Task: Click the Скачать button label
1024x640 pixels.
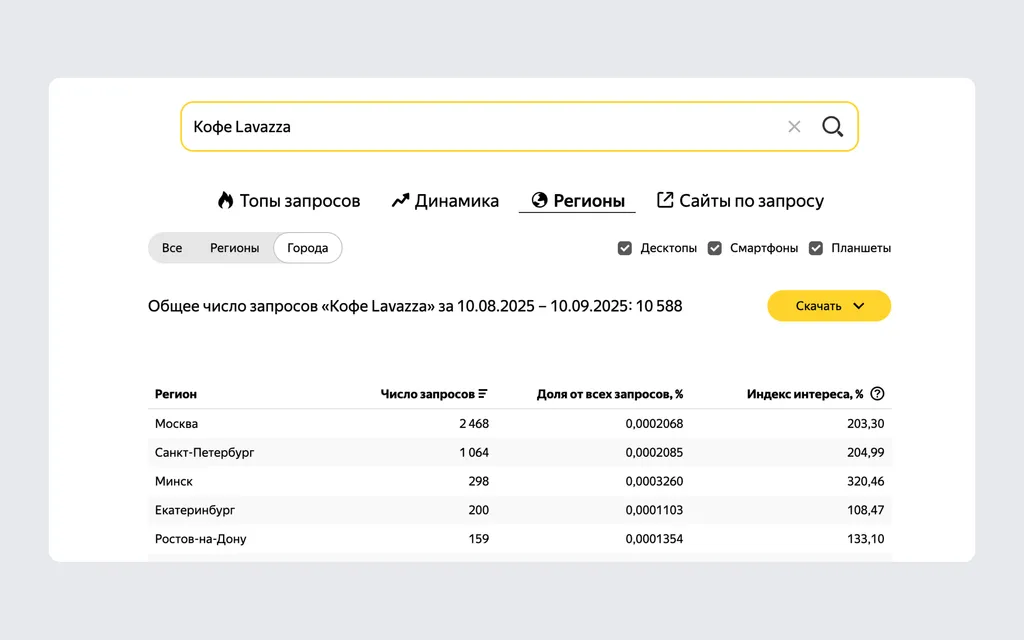Action: point(818,306)
